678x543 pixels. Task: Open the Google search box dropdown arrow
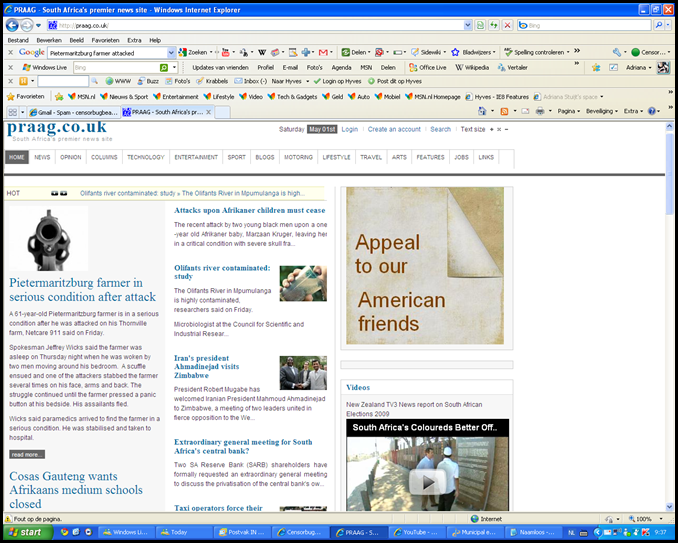(171, 53)
